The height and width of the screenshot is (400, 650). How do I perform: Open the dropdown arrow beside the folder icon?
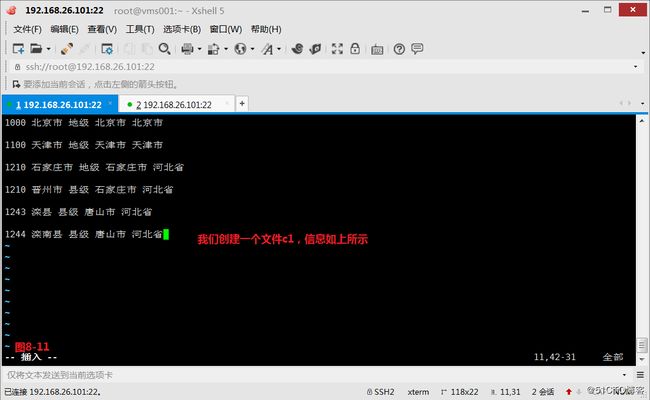point(49,49)
